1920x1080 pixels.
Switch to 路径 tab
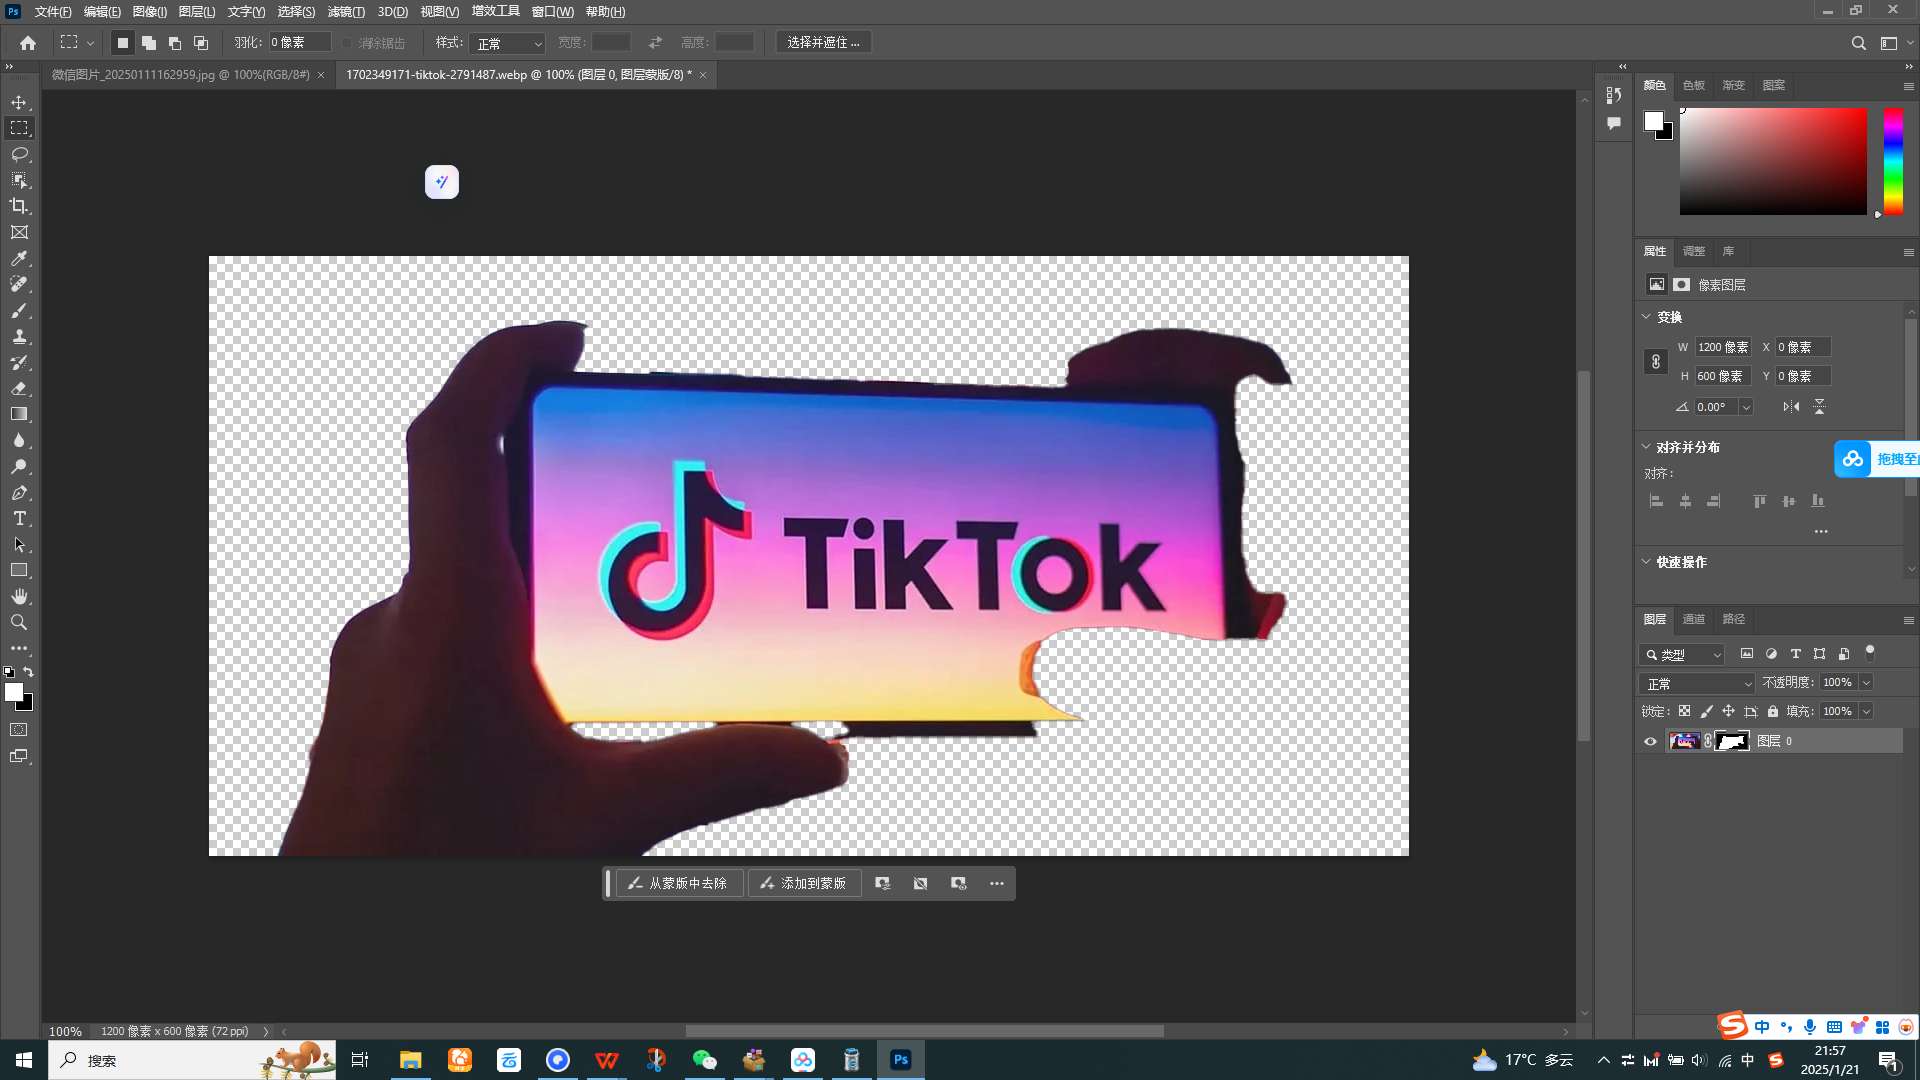pos(1734,619)
